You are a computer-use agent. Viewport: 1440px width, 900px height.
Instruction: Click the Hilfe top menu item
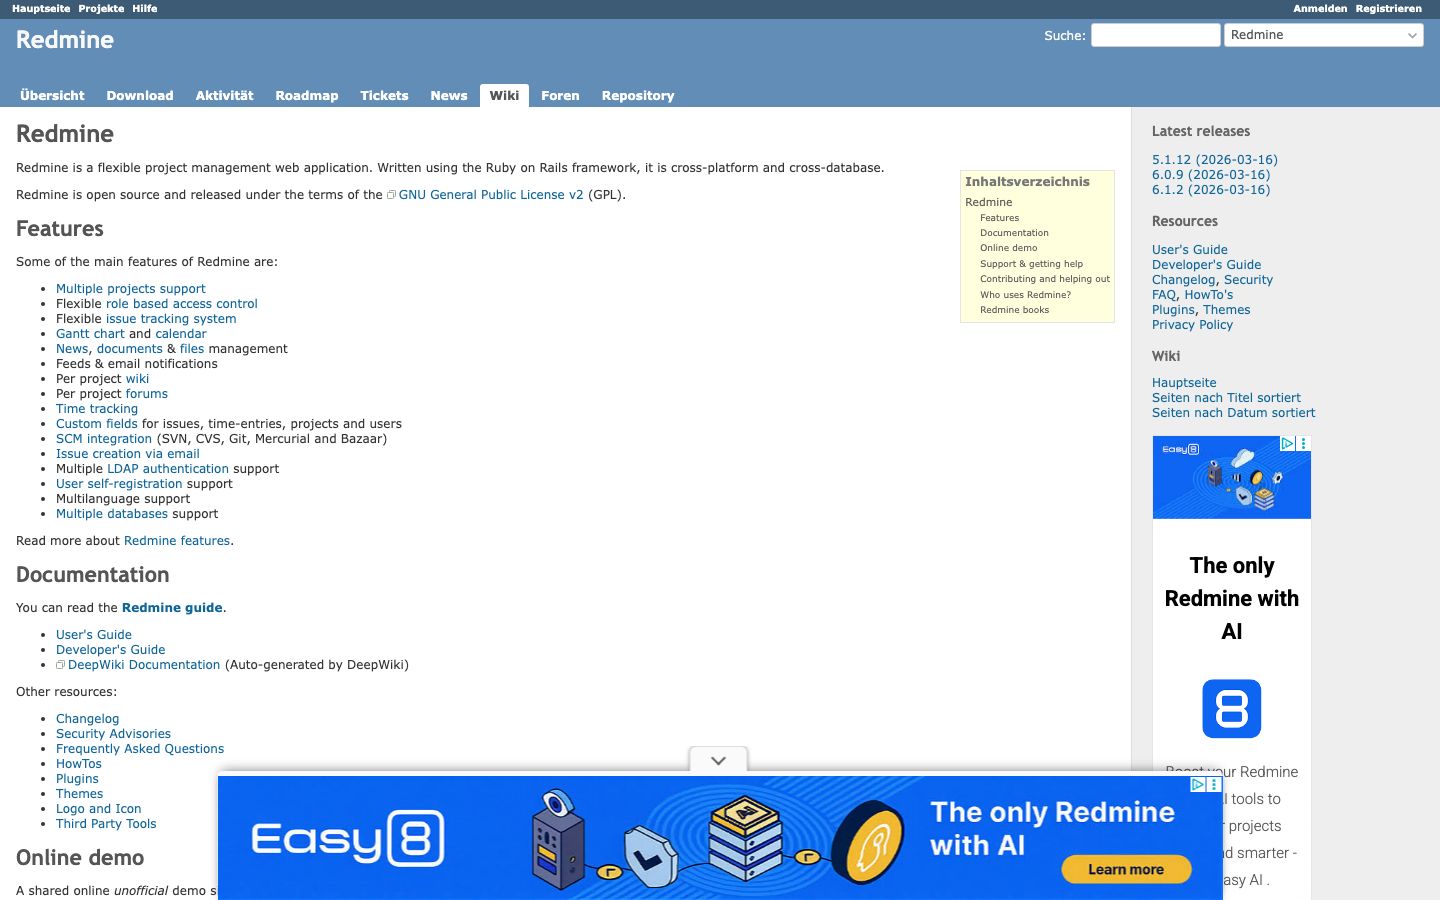click(x=145, y=9)
